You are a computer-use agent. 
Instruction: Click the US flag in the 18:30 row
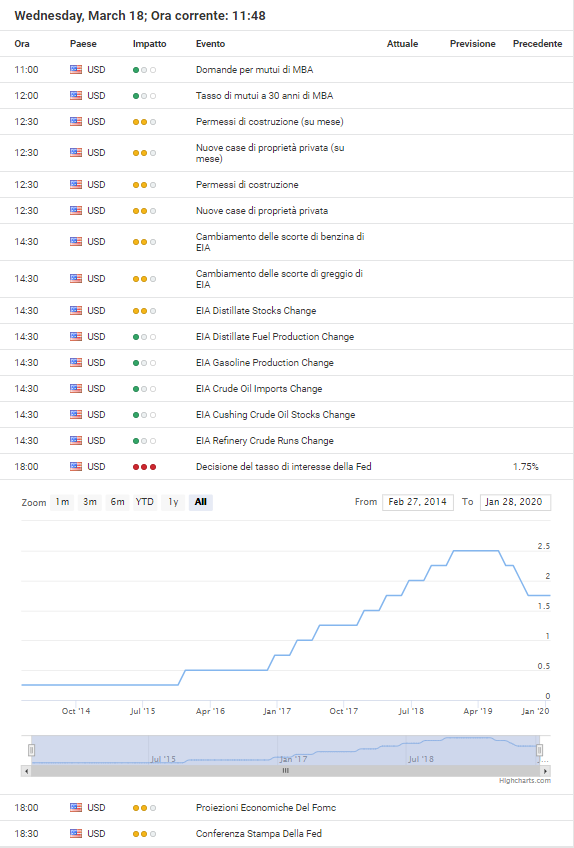[x=76, y=833]
